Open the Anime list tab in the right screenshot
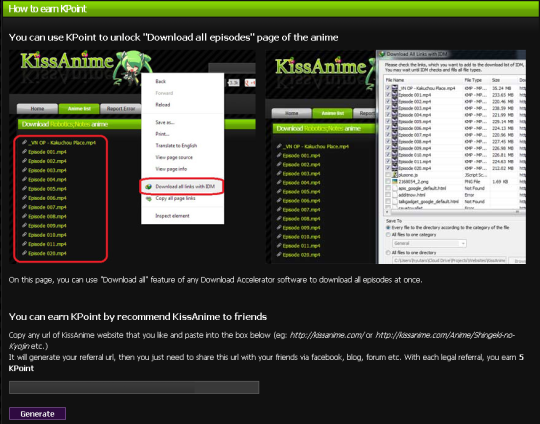This screenshot has width=540, height=424. (332, 113)
